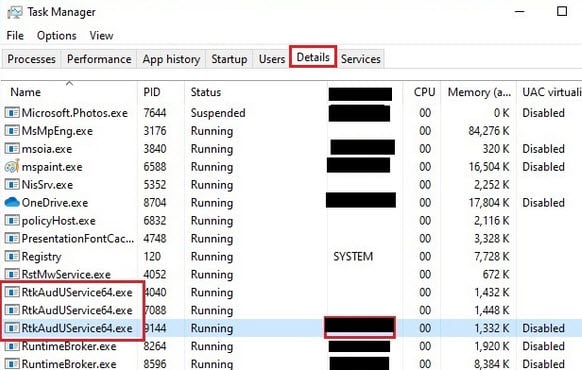Maximize the Task Manager window
Screen dimensions: 582x370
coord(562,11)
